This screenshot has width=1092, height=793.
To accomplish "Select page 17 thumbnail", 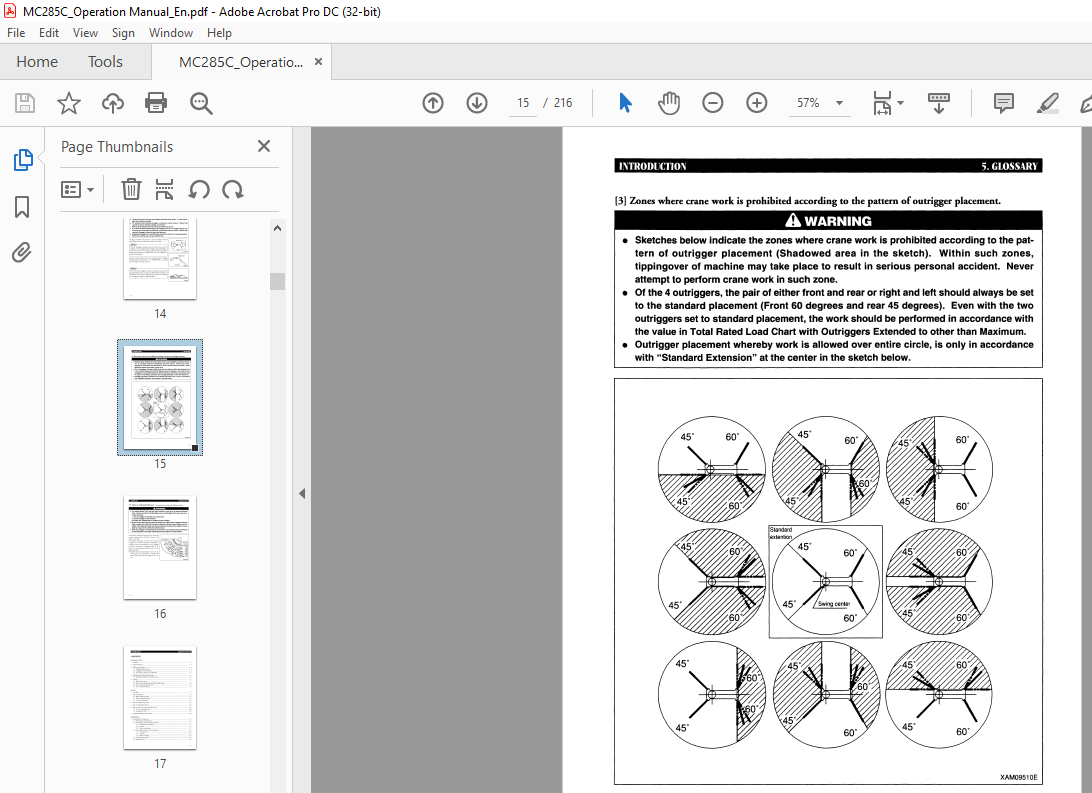I will pos(160,698).
